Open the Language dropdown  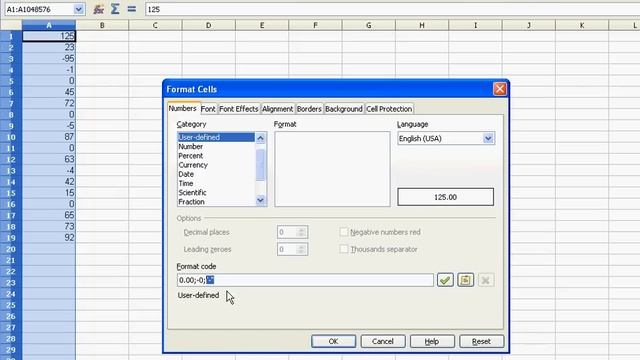click(488, 138)
